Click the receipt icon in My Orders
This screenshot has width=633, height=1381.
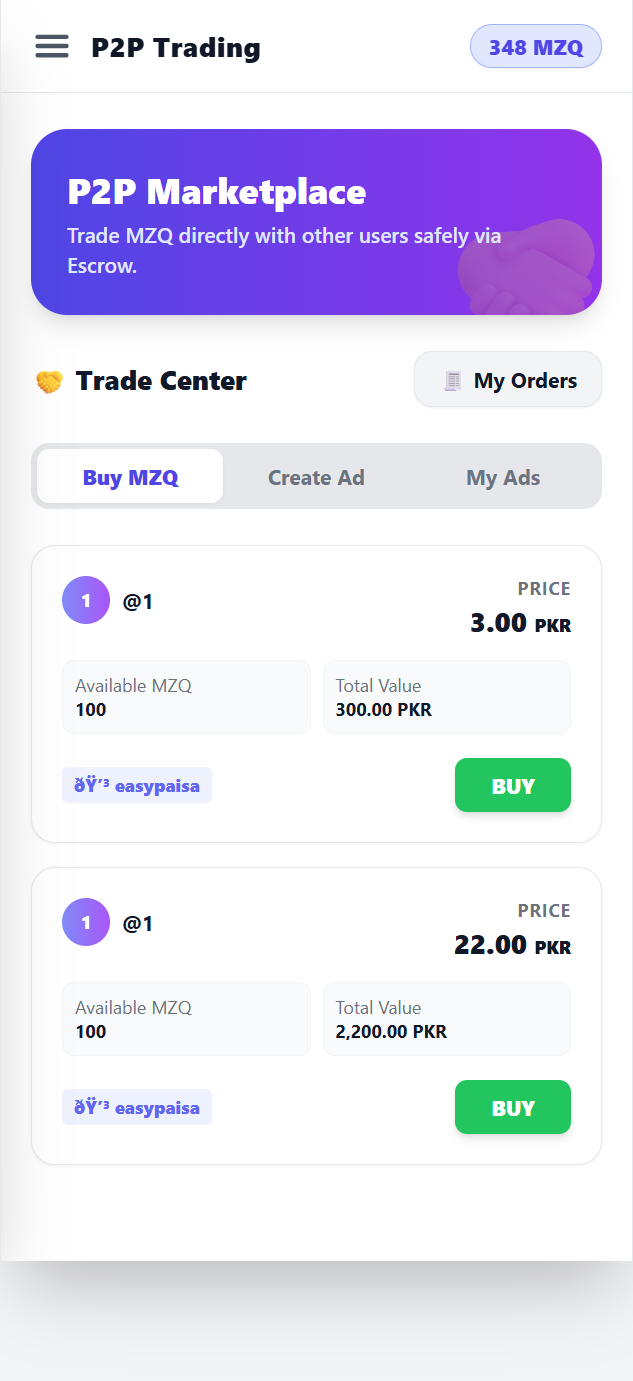click(453, 381)
